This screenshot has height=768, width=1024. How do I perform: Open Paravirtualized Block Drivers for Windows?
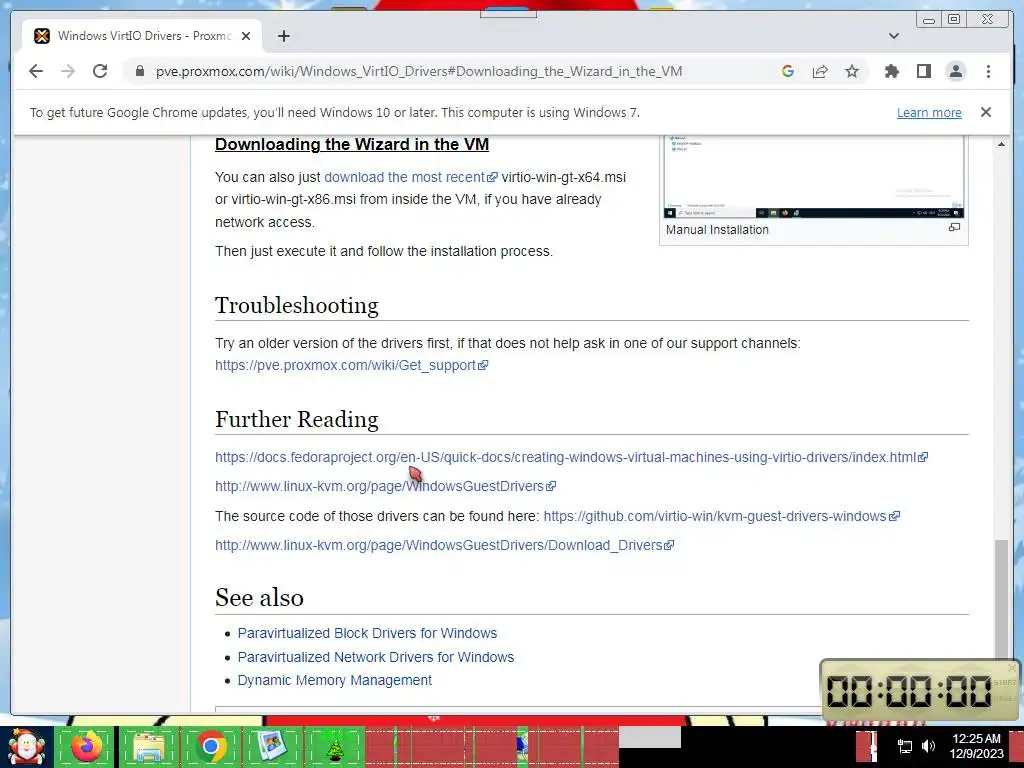367,633
